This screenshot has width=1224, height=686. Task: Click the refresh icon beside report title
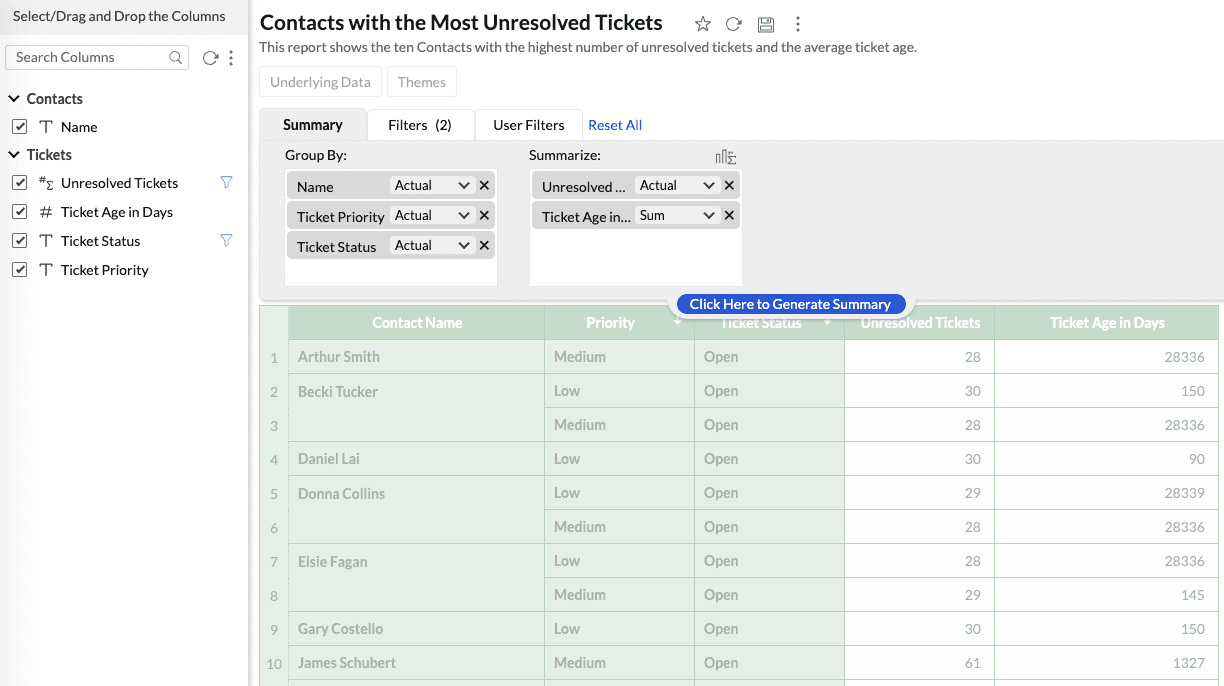pos(734,24)
